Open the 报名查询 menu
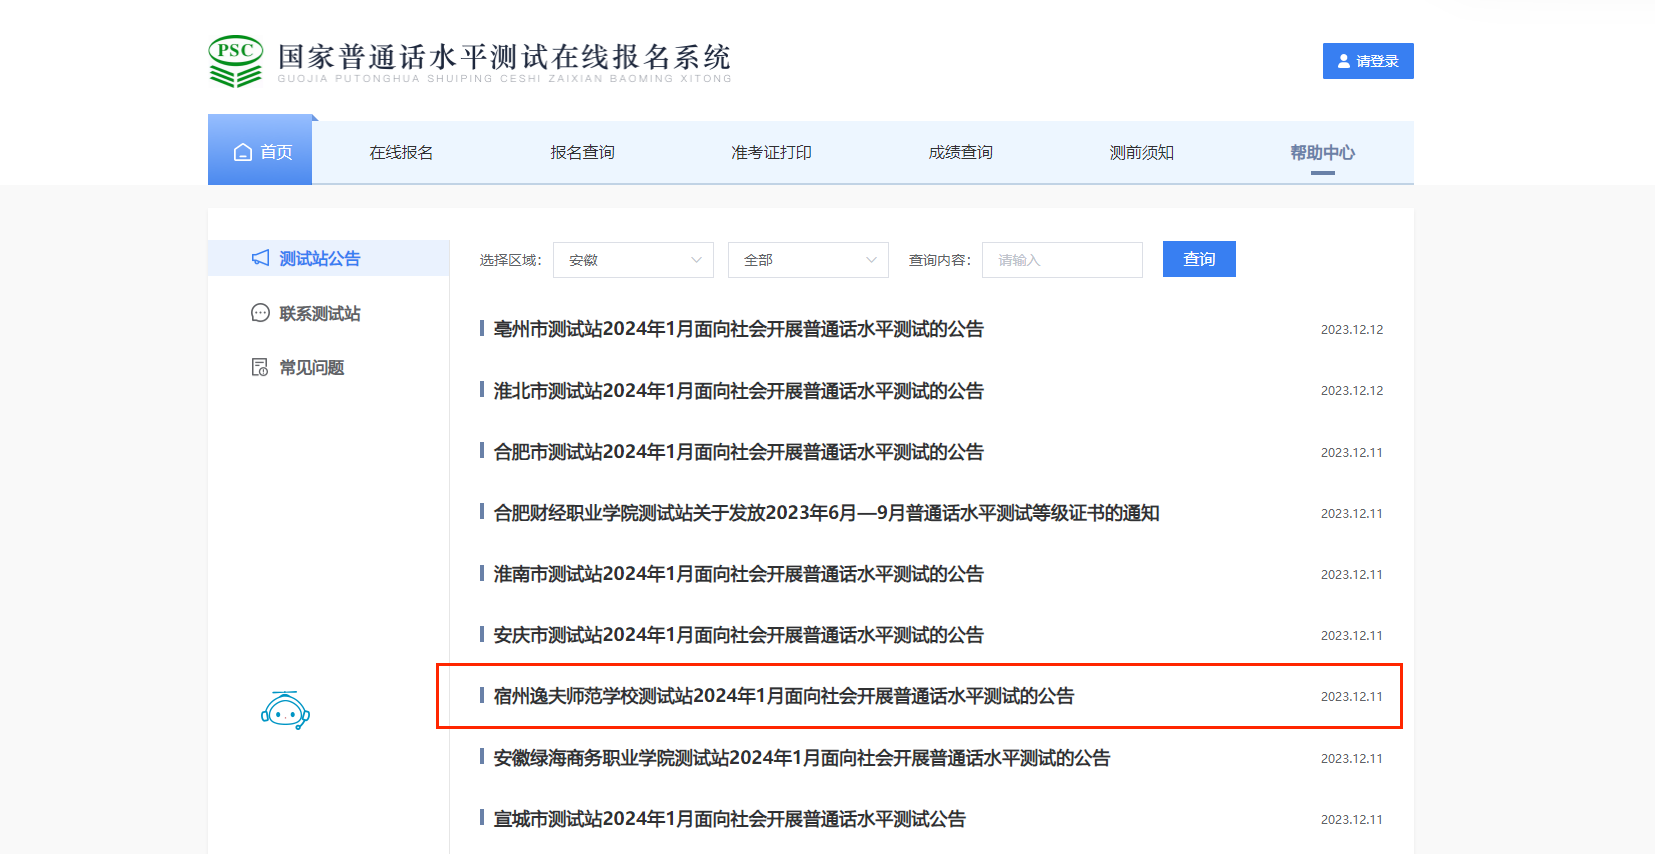The height and width of the screenshot is (854, 1655). pos(582,152)
